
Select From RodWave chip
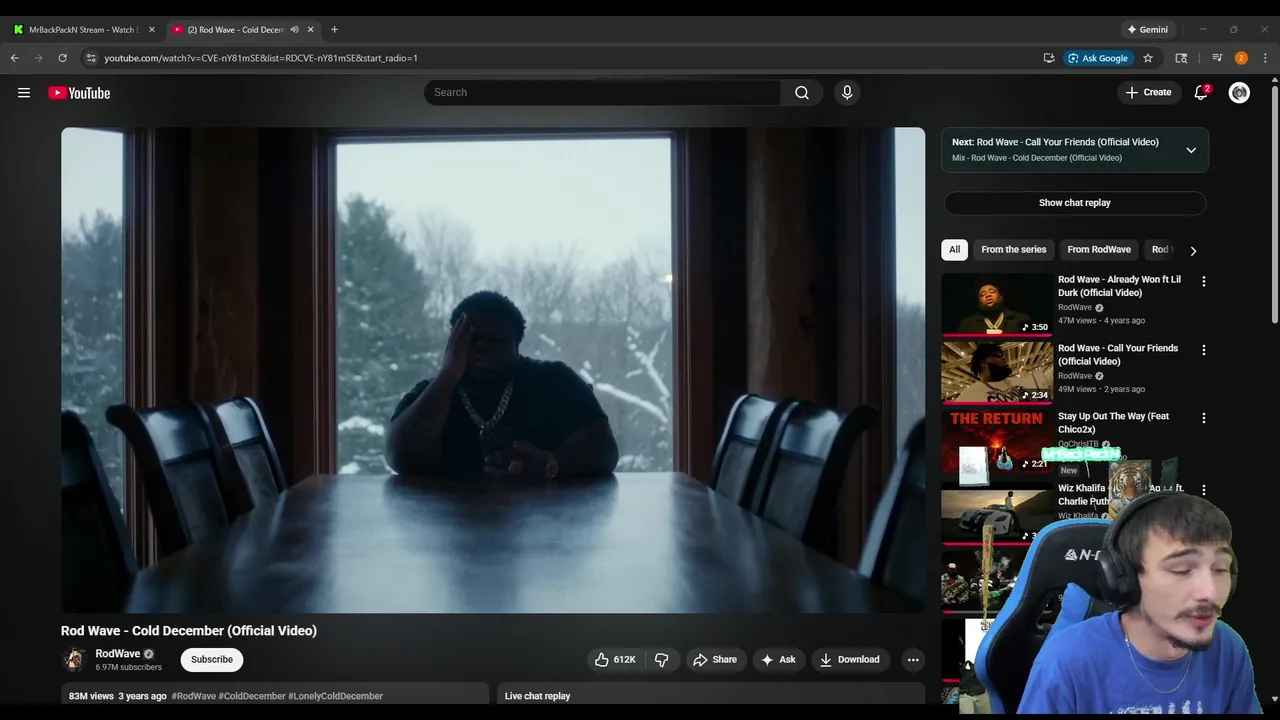click(x=1099, y=250)
